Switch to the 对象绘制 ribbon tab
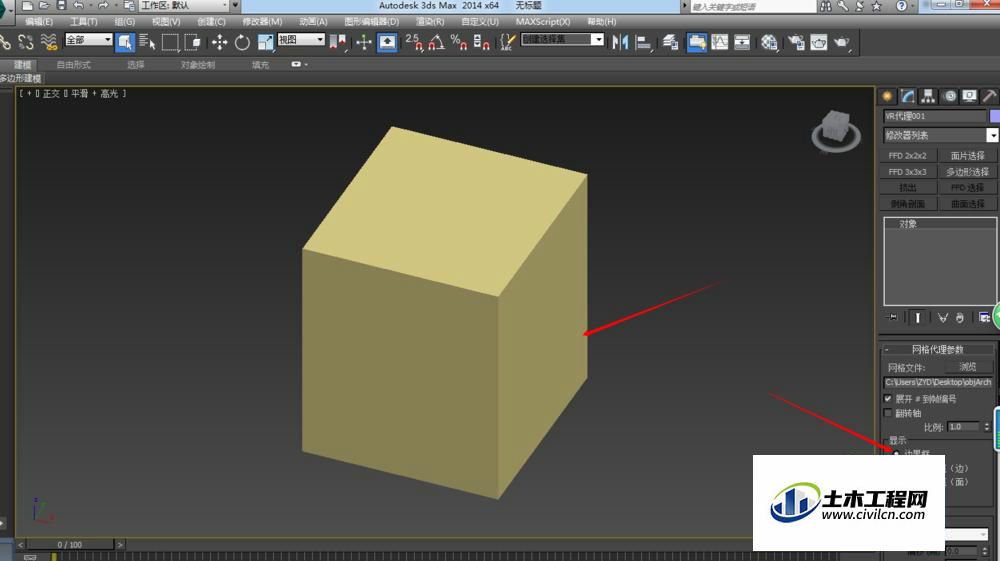This screenshot has height=561, width=1000. 198,64
